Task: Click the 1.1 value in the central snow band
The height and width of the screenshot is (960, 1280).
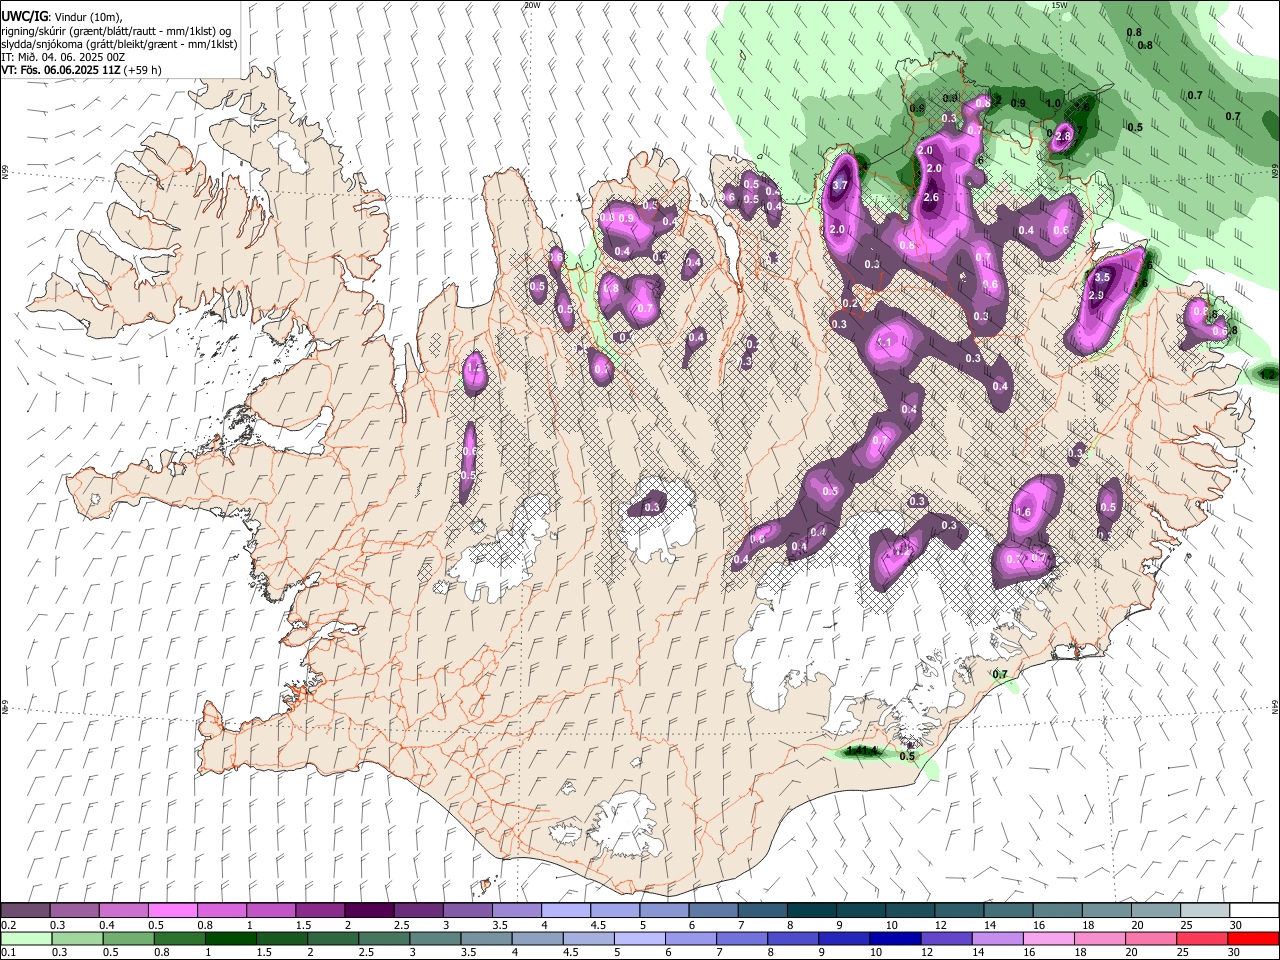Action: coord(884,342)
